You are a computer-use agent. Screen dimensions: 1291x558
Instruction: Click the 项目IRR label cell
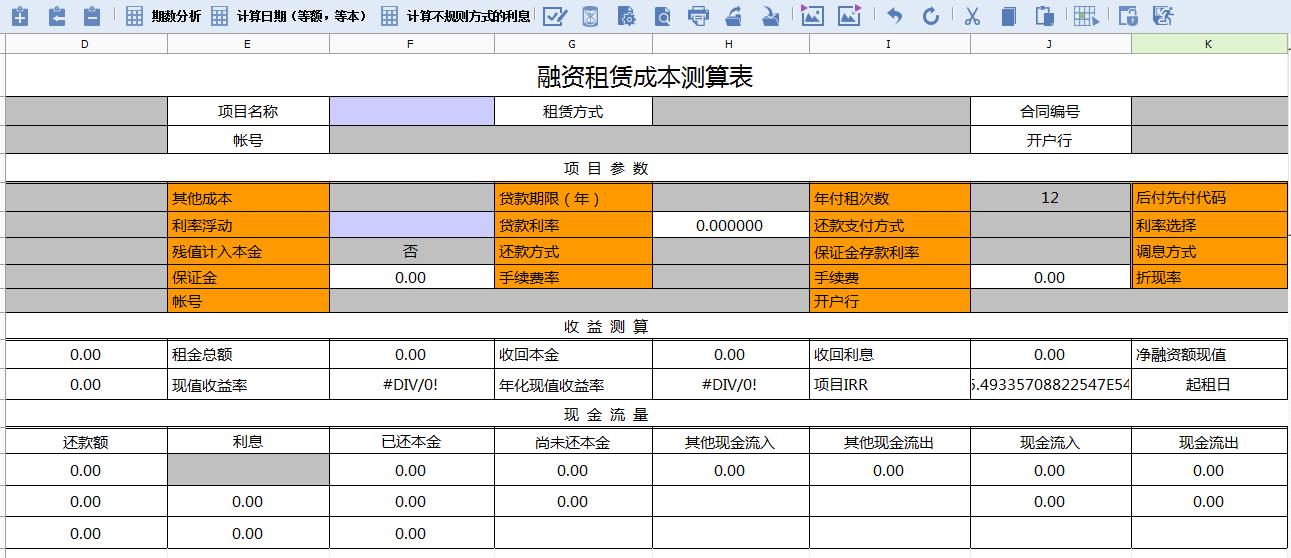click(x=889, y=384)
